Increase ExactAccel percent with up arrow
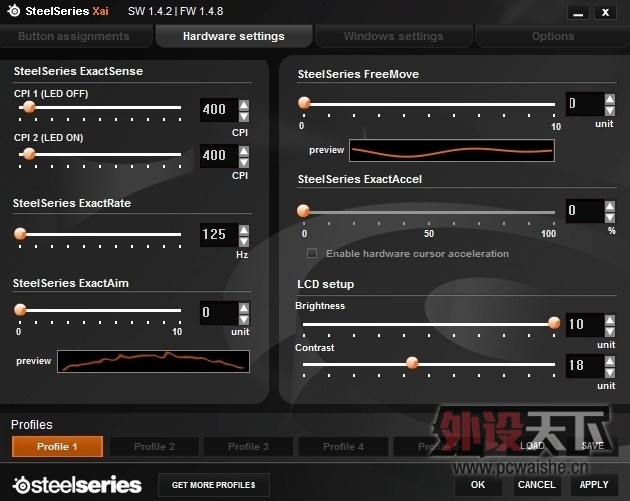Screen dimensions: 630x501 (610, 206)
